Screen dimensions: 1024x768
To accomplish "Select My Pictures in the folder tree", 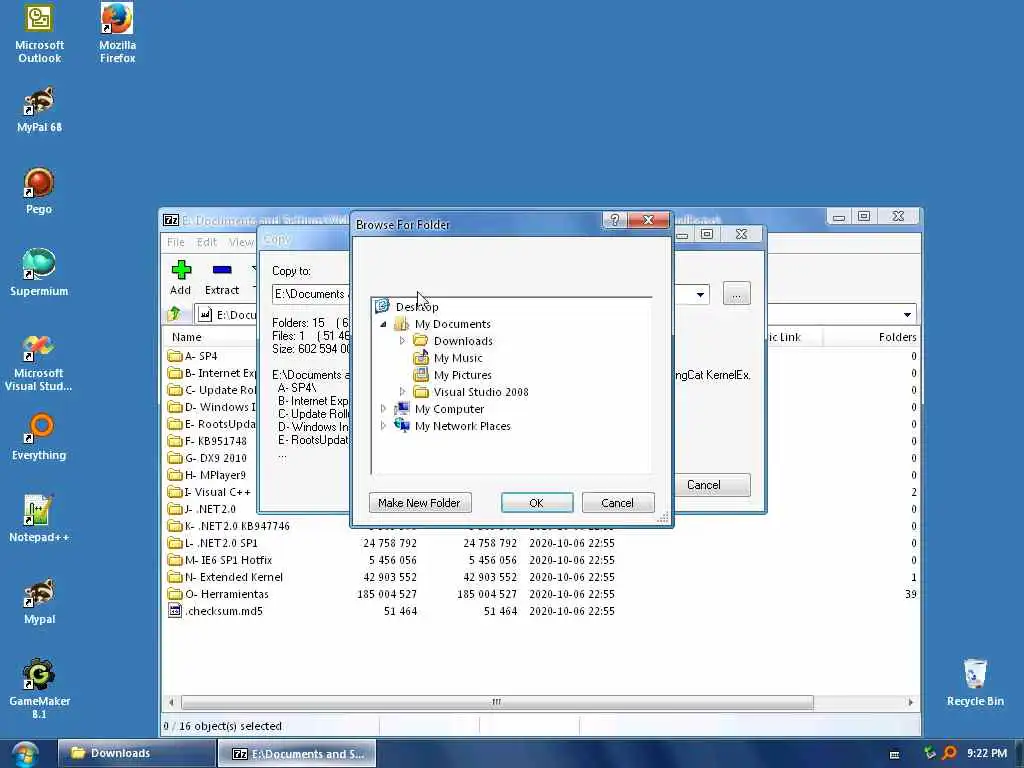I will pos(462,375).
